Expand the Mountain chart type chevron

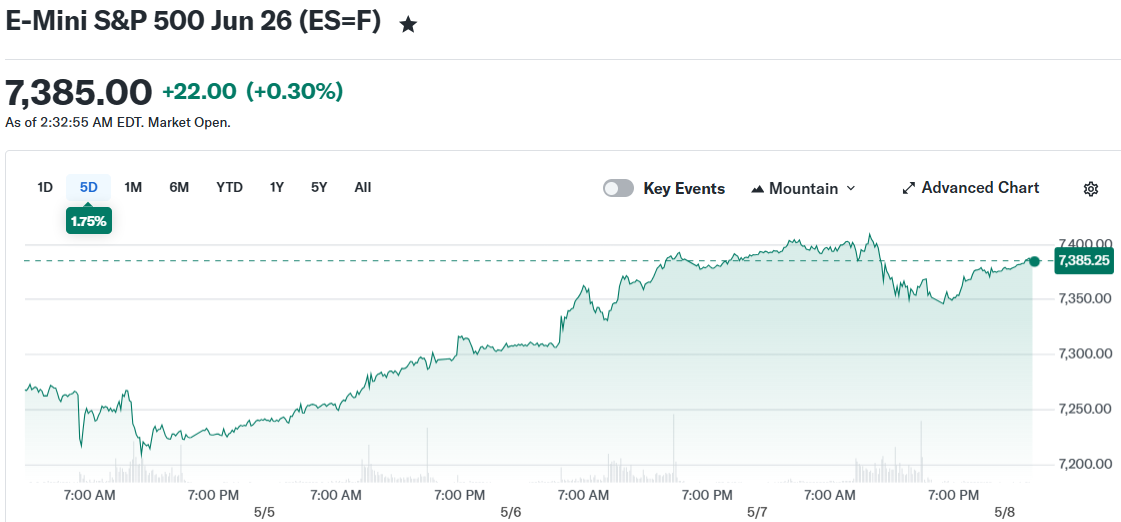pyautogui.click(x=851, y=189)
